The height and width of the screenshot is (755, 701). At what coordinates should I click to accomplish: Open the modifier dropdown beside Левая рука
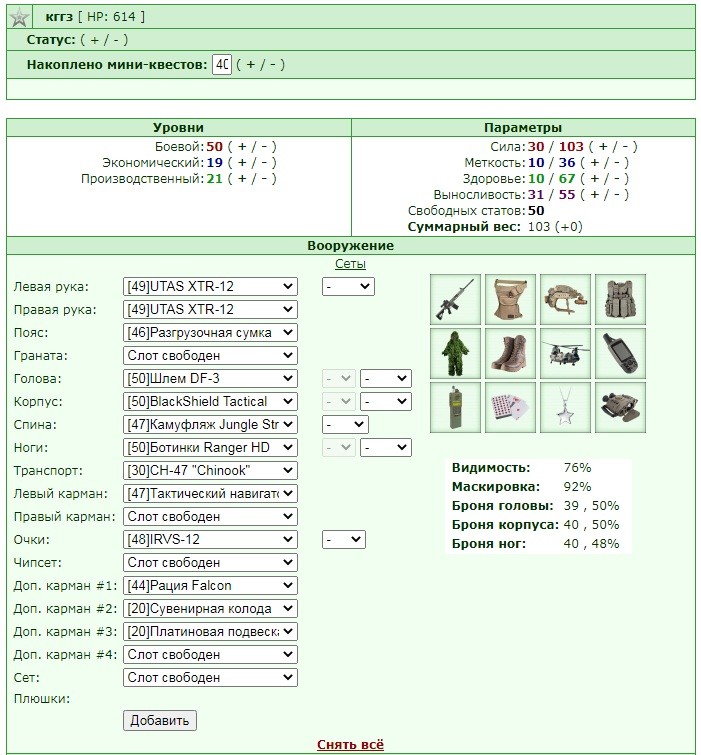(348, 286)
